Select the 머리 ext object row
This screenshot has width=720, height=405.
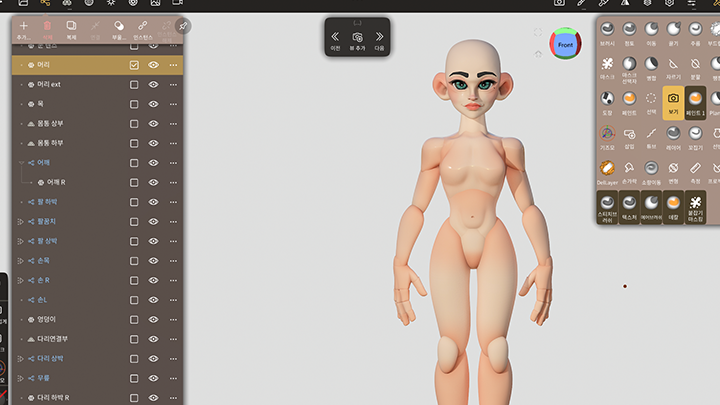point(97,84)
